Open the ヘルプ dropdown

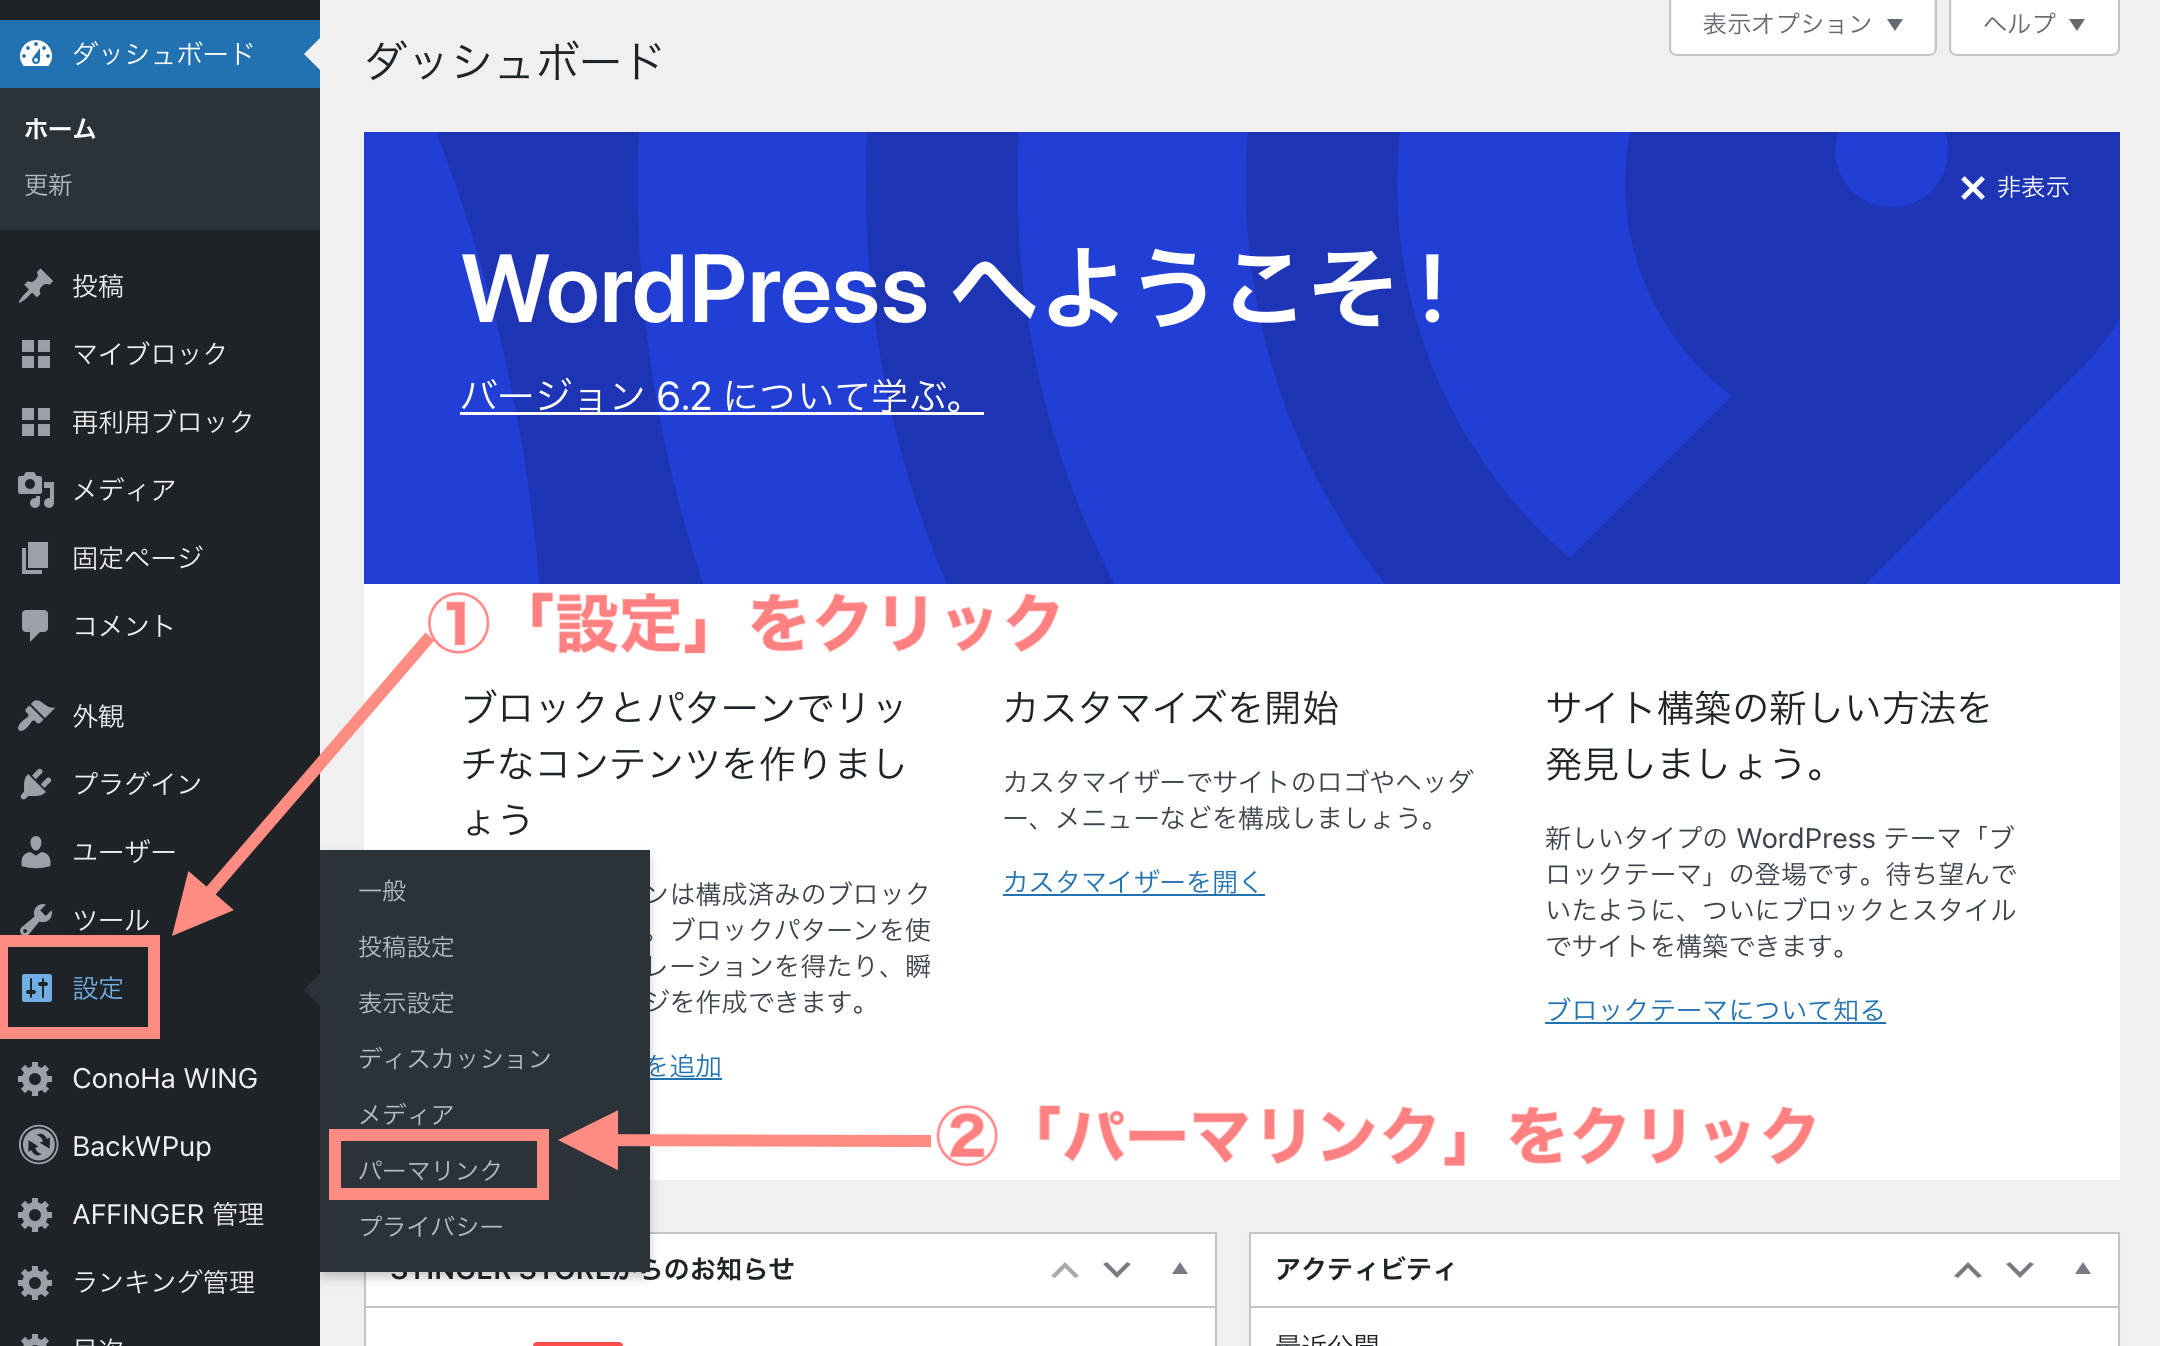point(2033,24)
